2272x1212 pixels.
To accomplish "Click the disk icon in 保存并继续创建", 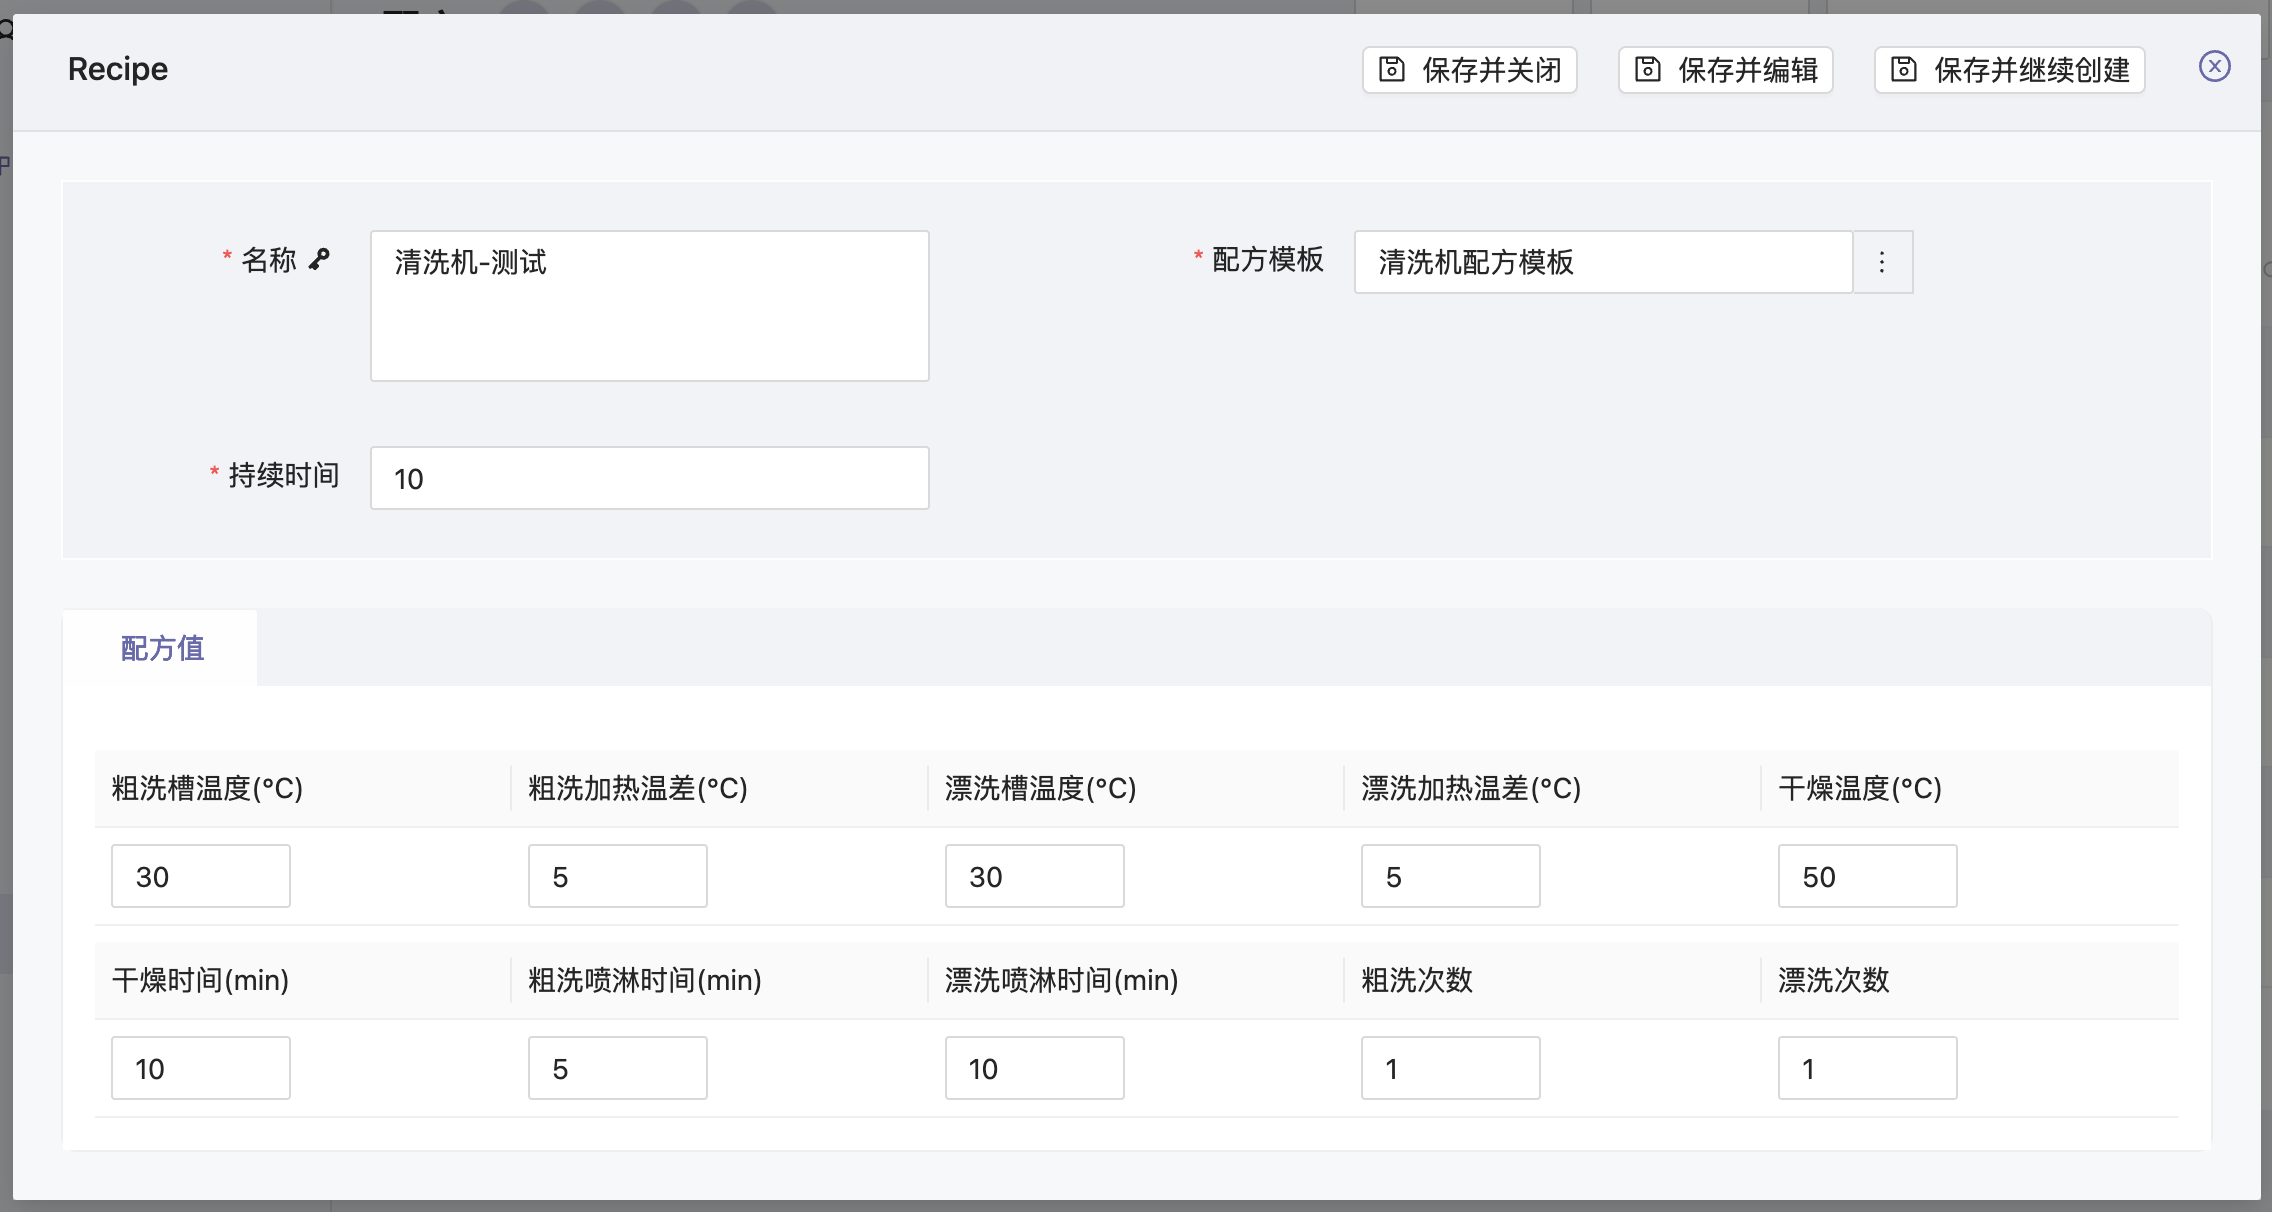I will point(1904,69).
